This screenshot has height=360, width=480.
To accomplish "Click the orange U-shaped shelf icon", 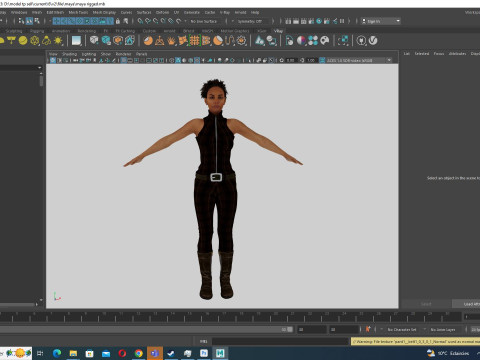I will click(230, 41).
